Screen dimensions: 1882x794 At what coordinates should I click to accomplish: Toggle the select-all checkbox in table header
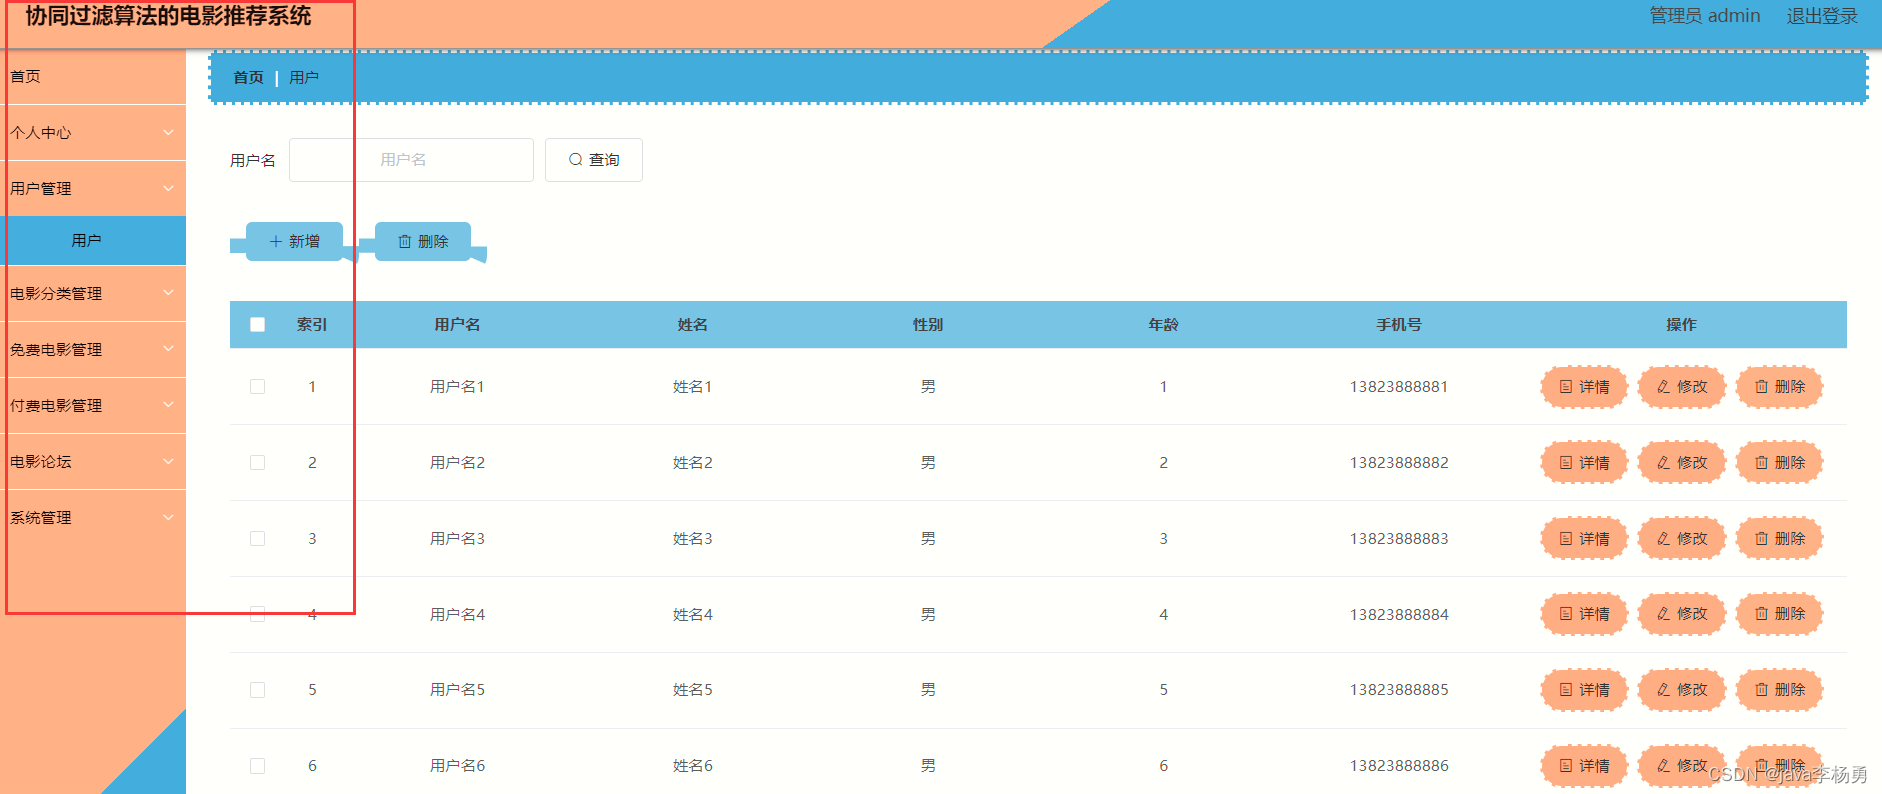[258, 325]
